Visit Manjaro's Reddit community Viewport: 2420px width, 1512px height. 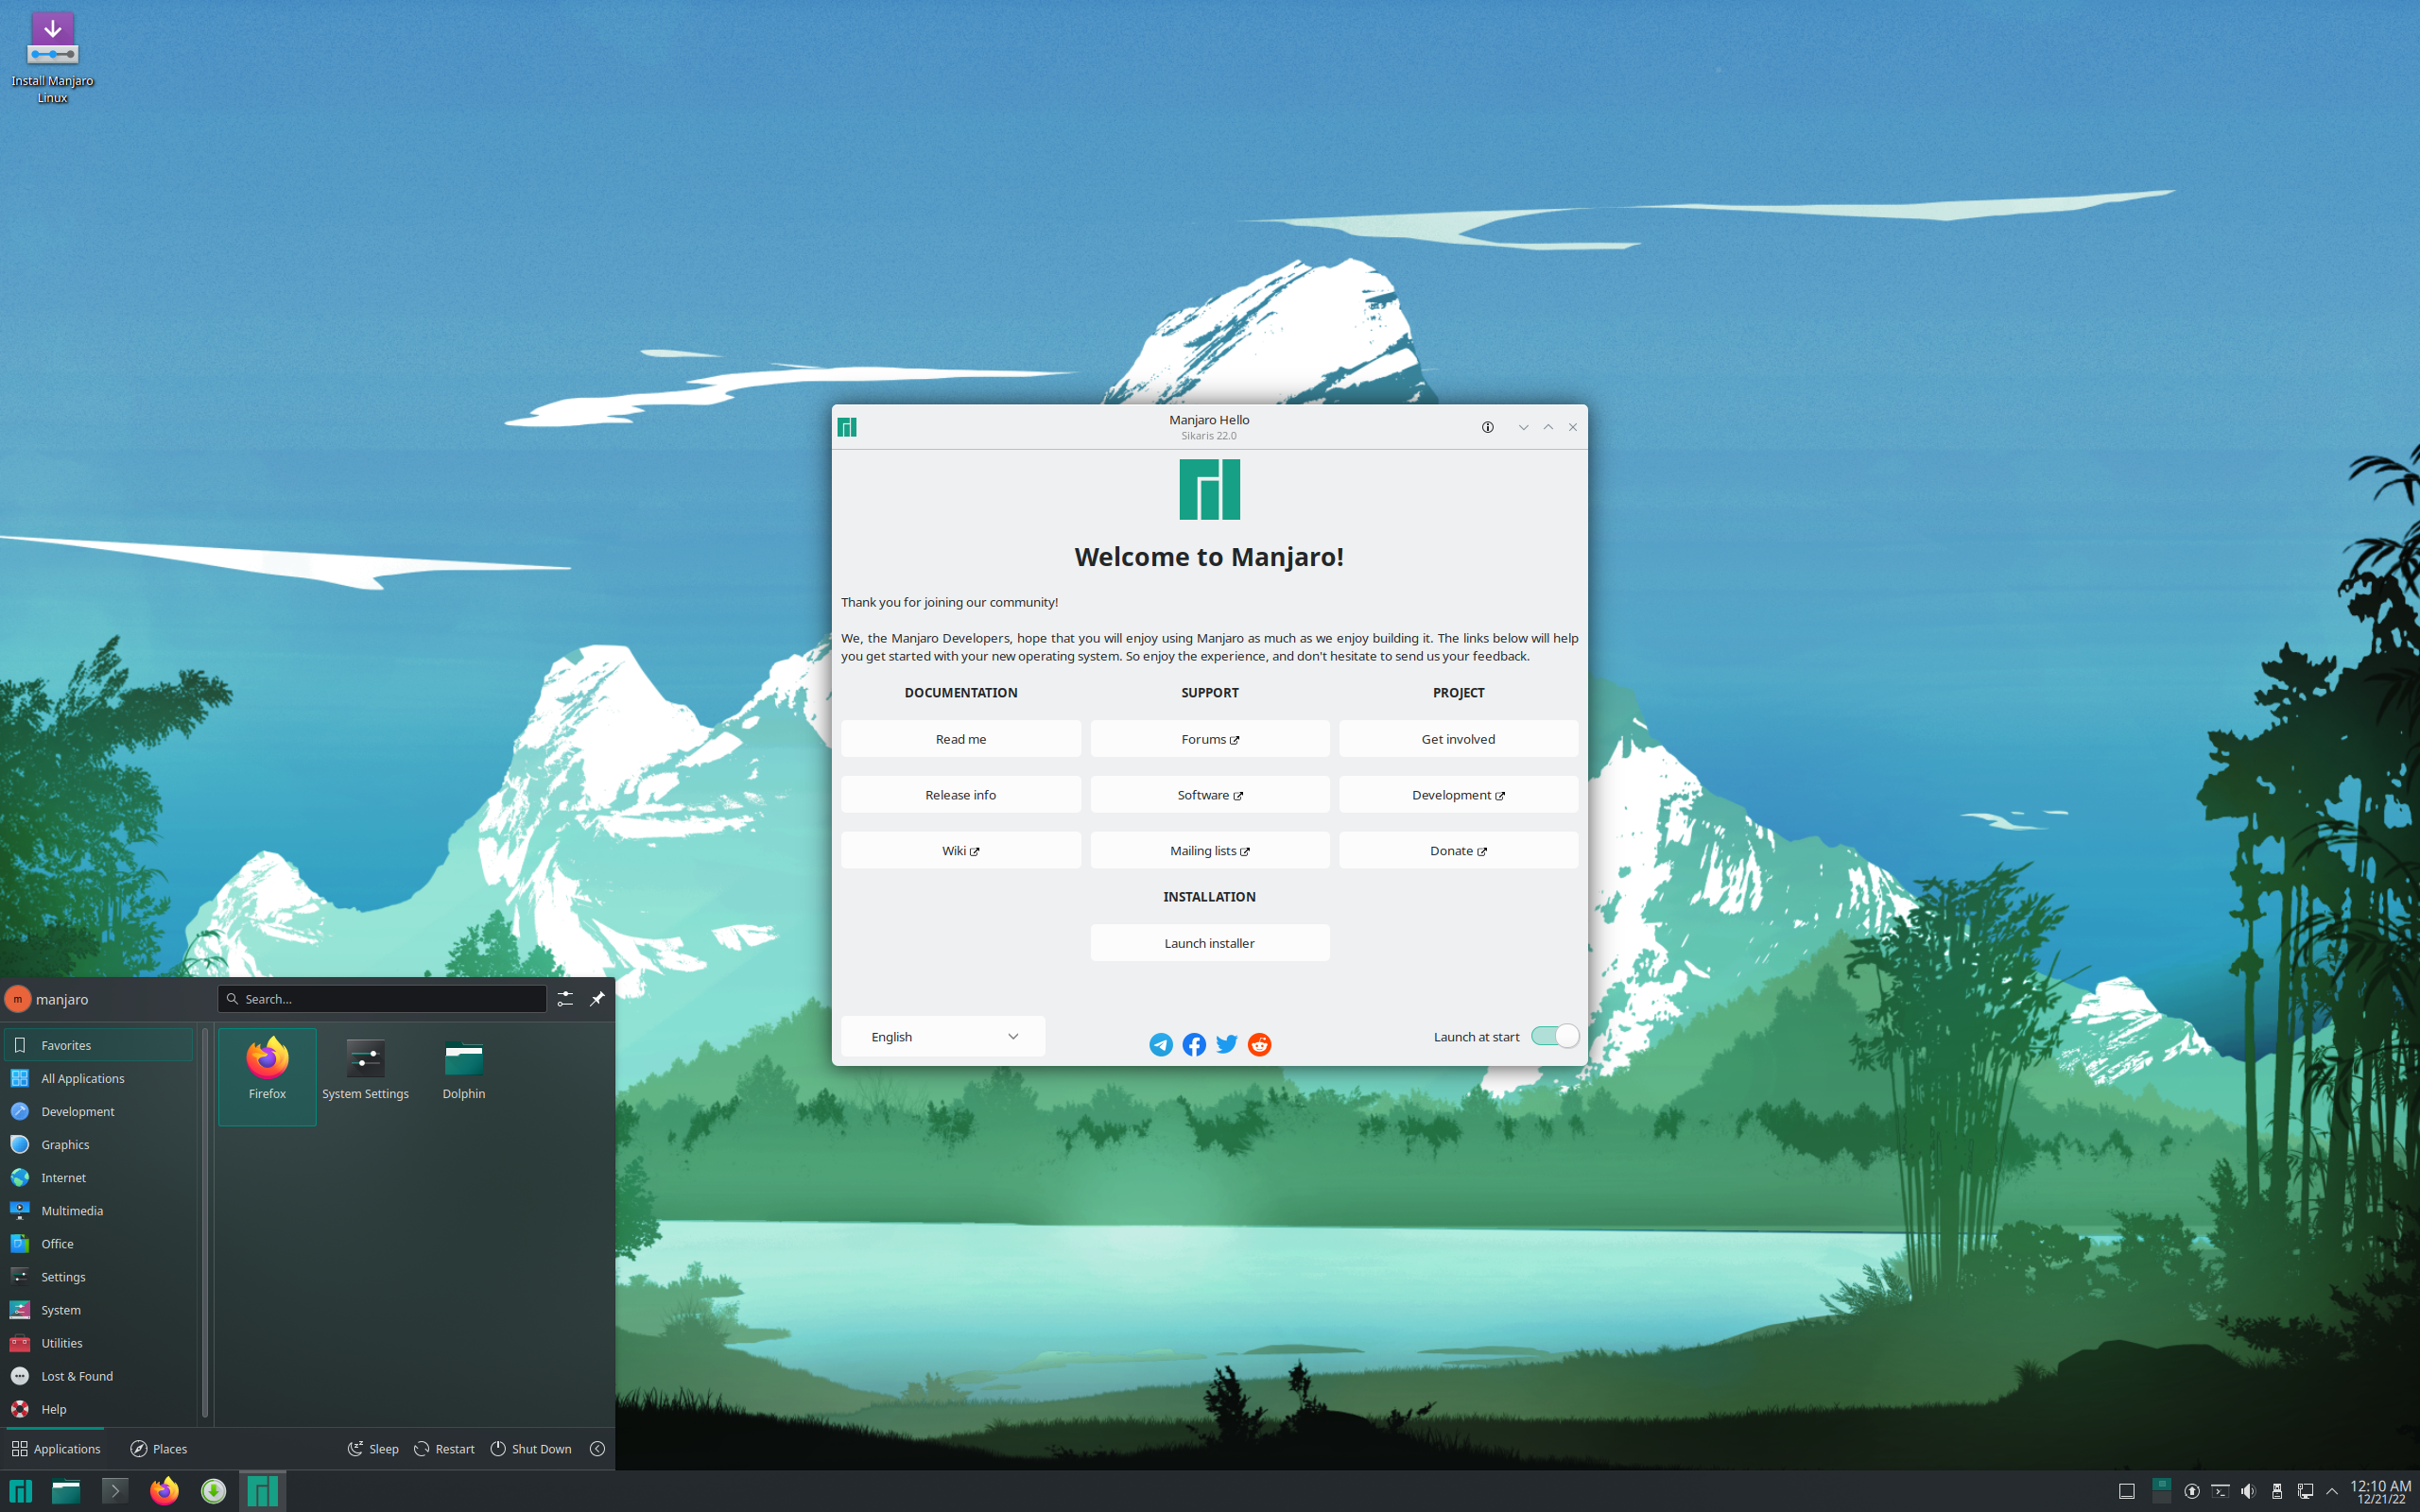click(x=1259, y=1044)
